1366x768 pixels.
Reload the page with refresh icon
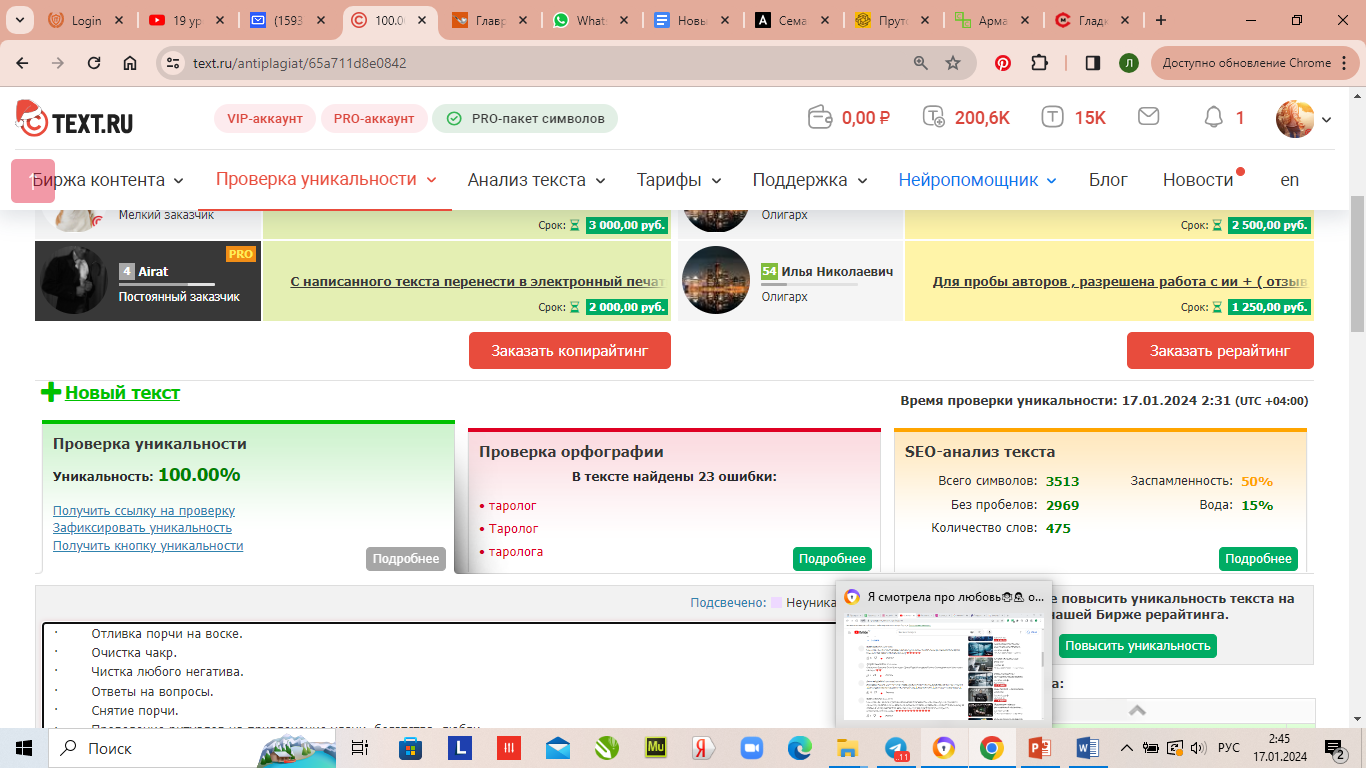click(94, 63)
